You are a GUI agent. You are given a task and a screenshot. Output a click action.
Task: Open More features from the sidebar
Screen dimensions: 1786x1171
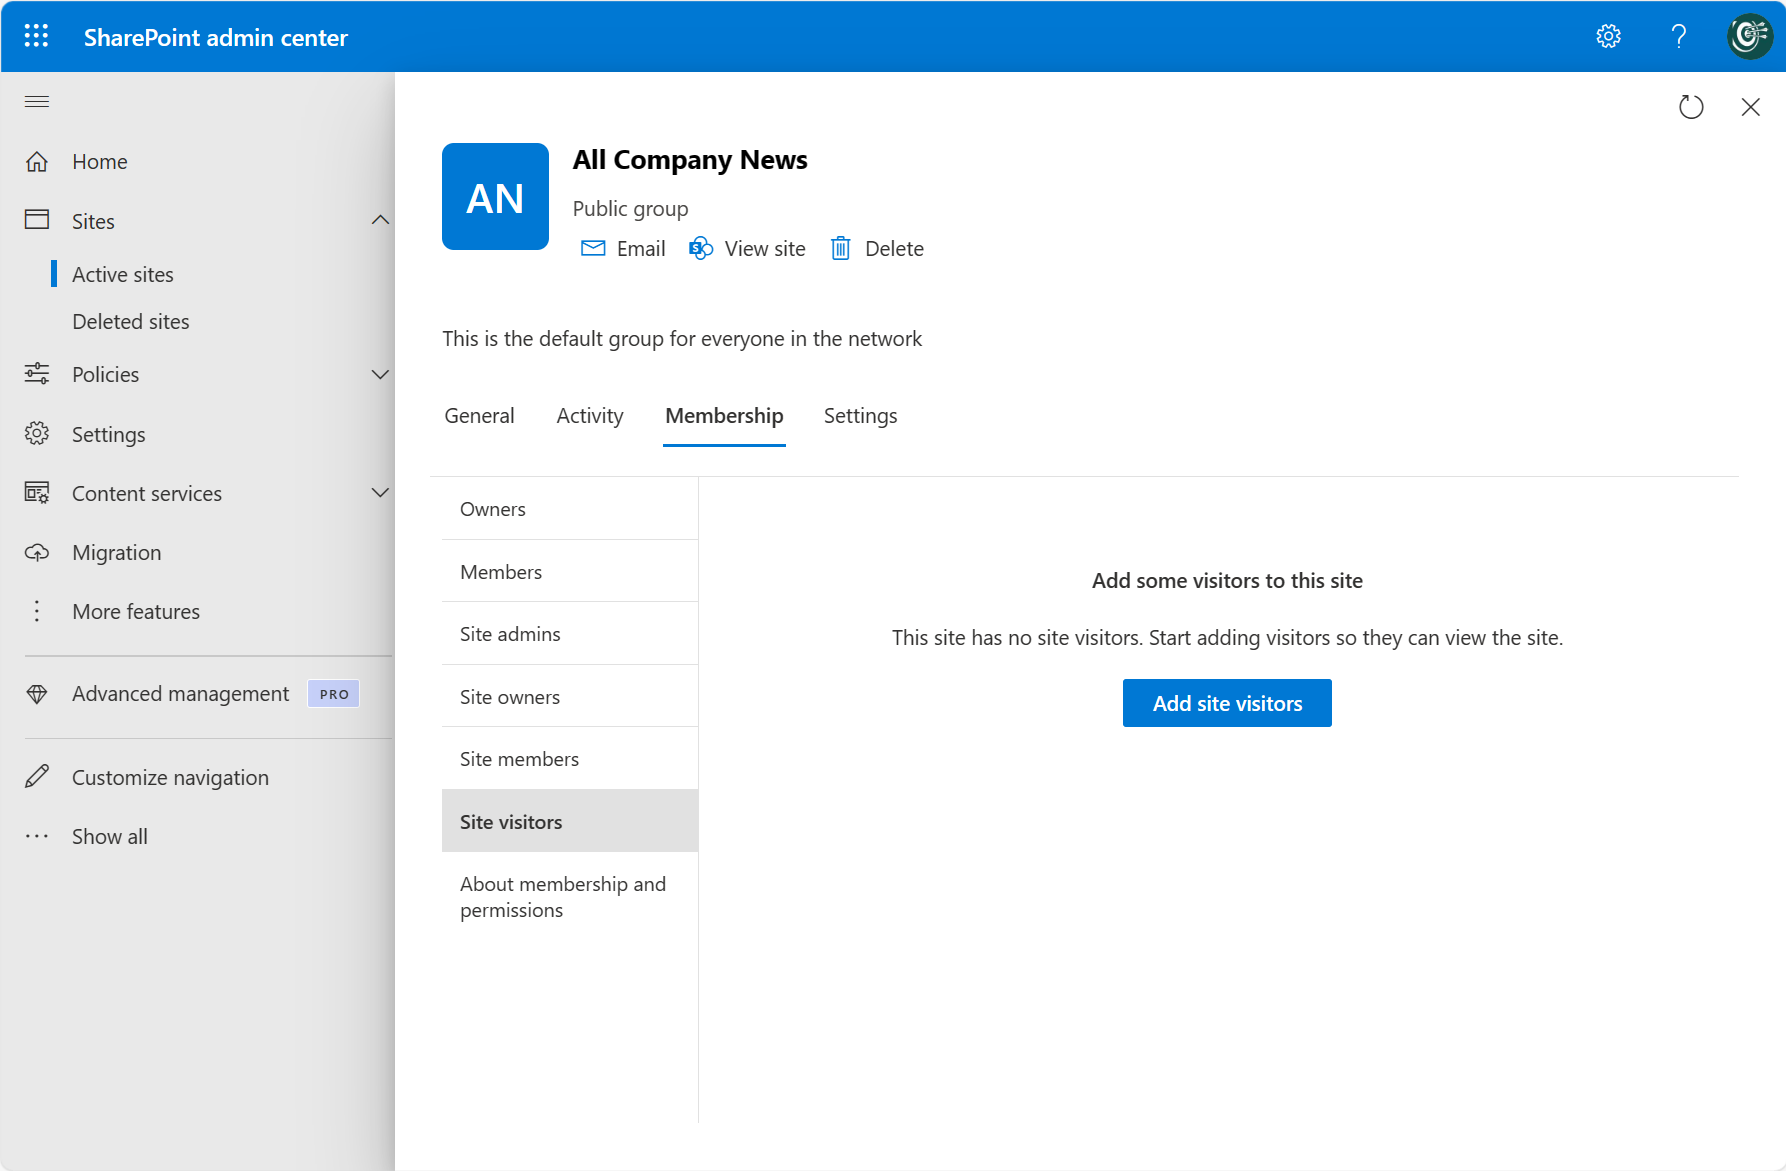[x=136, y=611]
